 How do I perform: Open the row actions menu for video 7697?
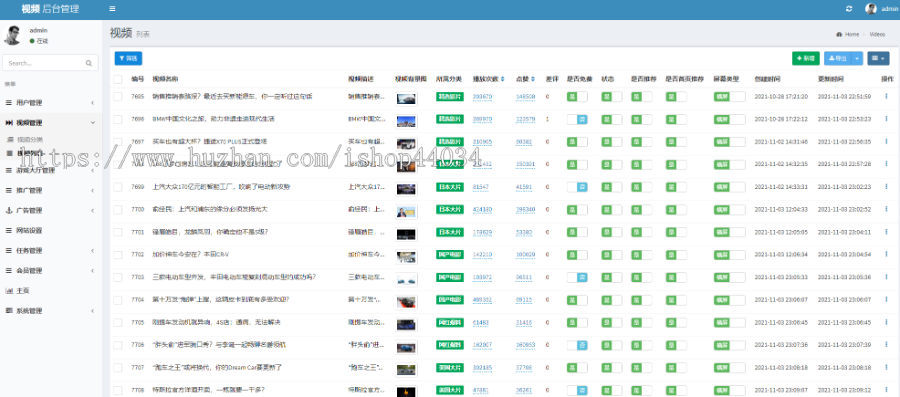[887, 142]
